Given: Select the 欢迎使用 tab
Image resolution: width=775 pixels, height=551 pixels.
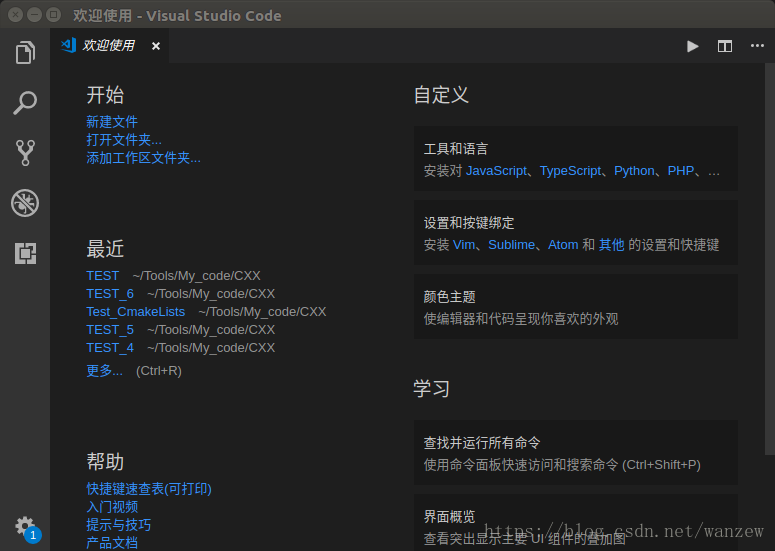Looking at the screenshot, I should coord(109,45).
